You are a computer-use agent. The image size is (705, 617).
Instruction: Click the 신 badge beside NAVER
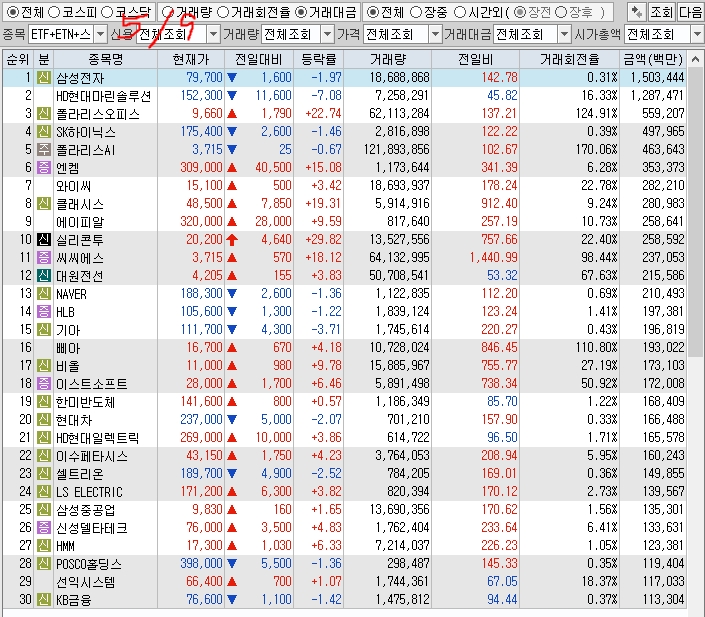tap(44, 293)
